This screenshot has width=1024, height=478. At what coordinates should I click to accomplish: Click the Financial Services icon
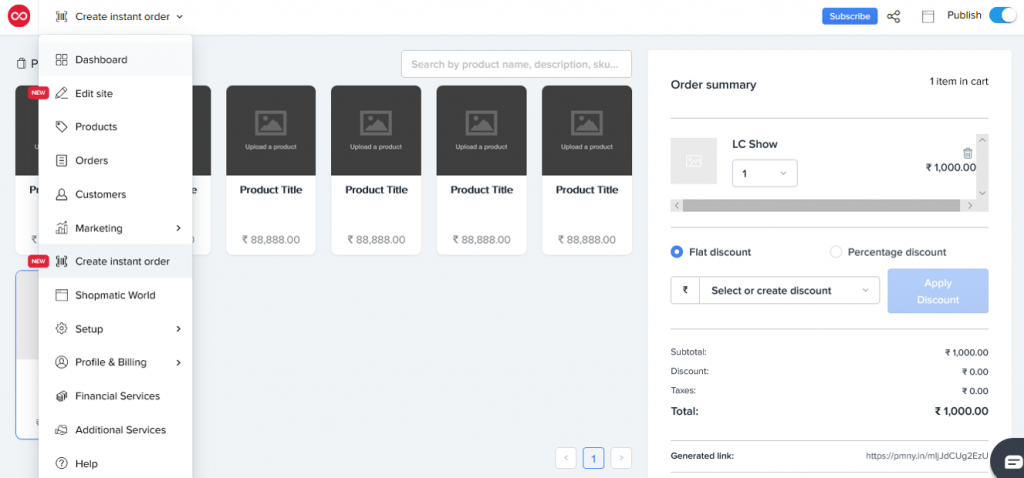click(x=61, y=396)
